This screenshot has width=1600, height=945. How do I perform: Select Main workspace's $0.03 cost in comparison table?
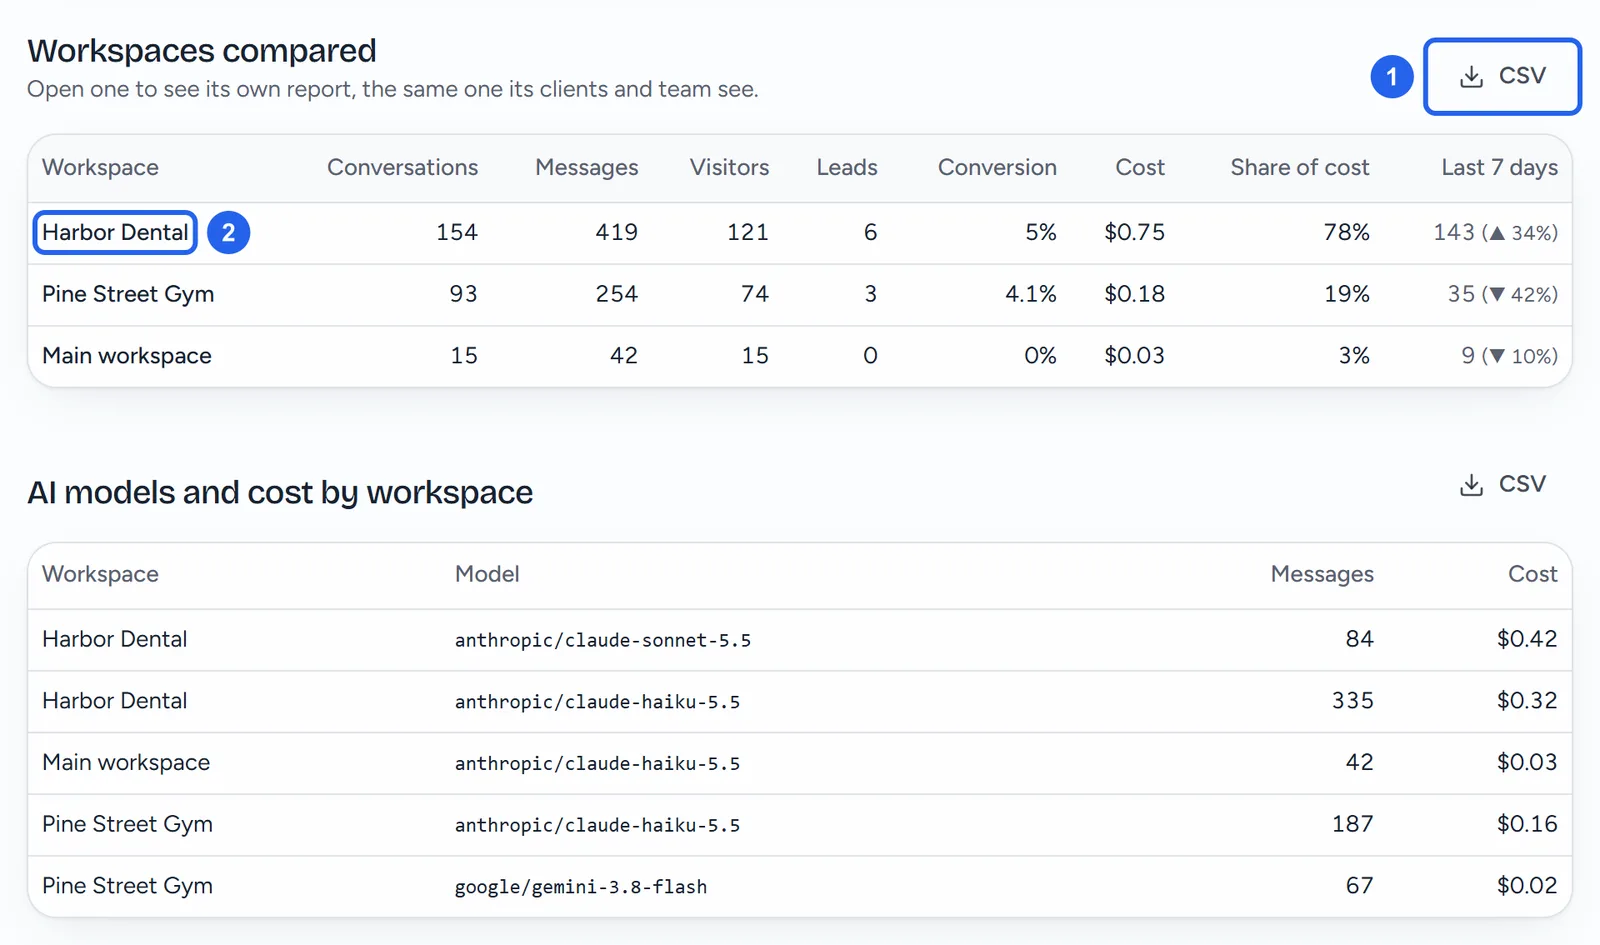click(1134, 356)
